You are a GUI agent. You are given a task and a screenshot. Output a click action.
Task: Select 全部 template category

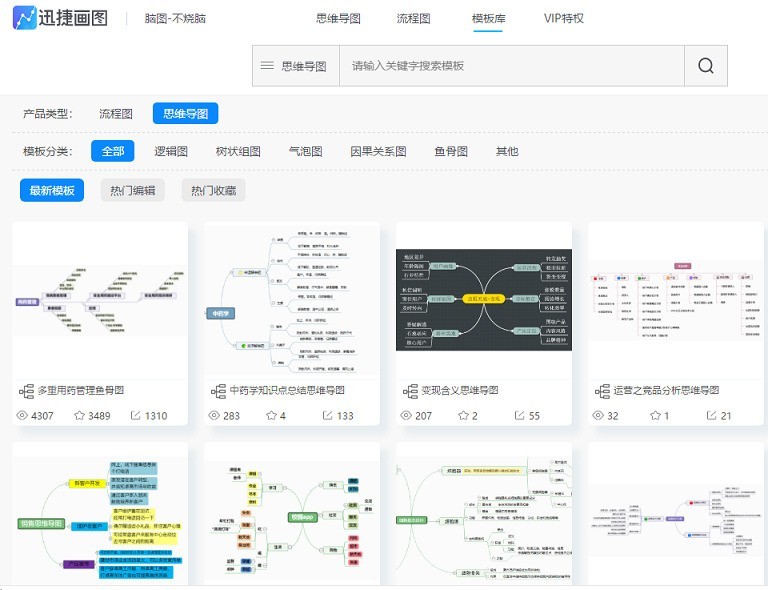(x=113, y=151)
